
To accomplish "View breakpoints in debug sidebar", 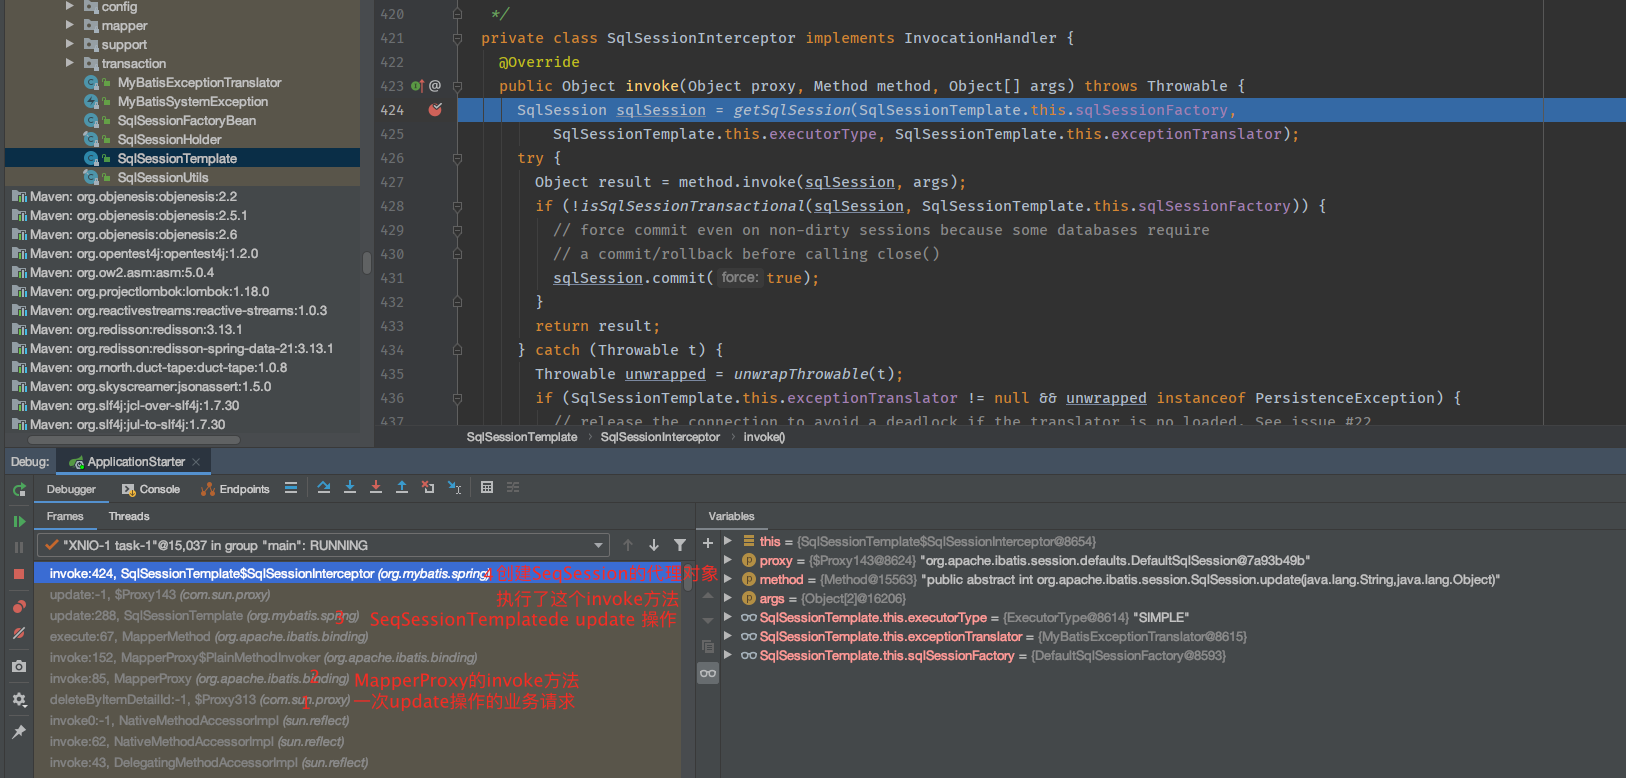I will coord(19,607).
